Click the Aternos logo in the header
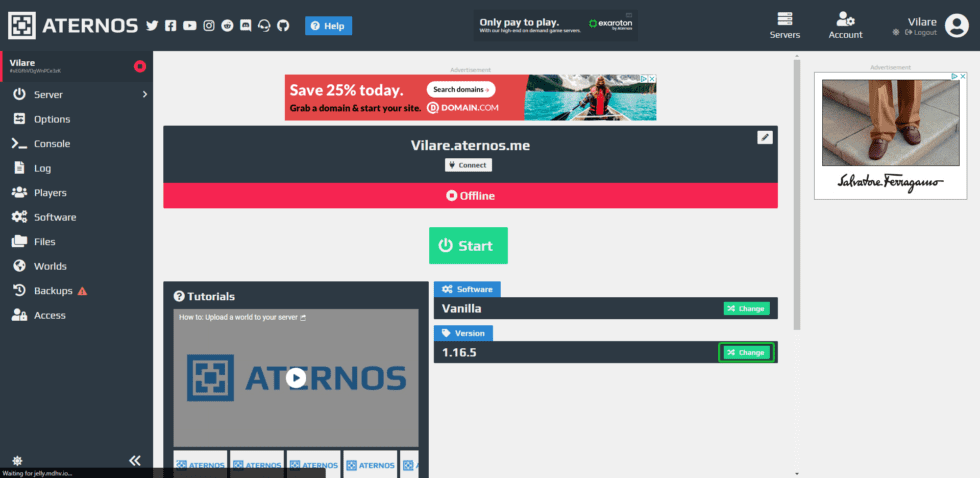The image size is (980, 478). coord(73,26)
